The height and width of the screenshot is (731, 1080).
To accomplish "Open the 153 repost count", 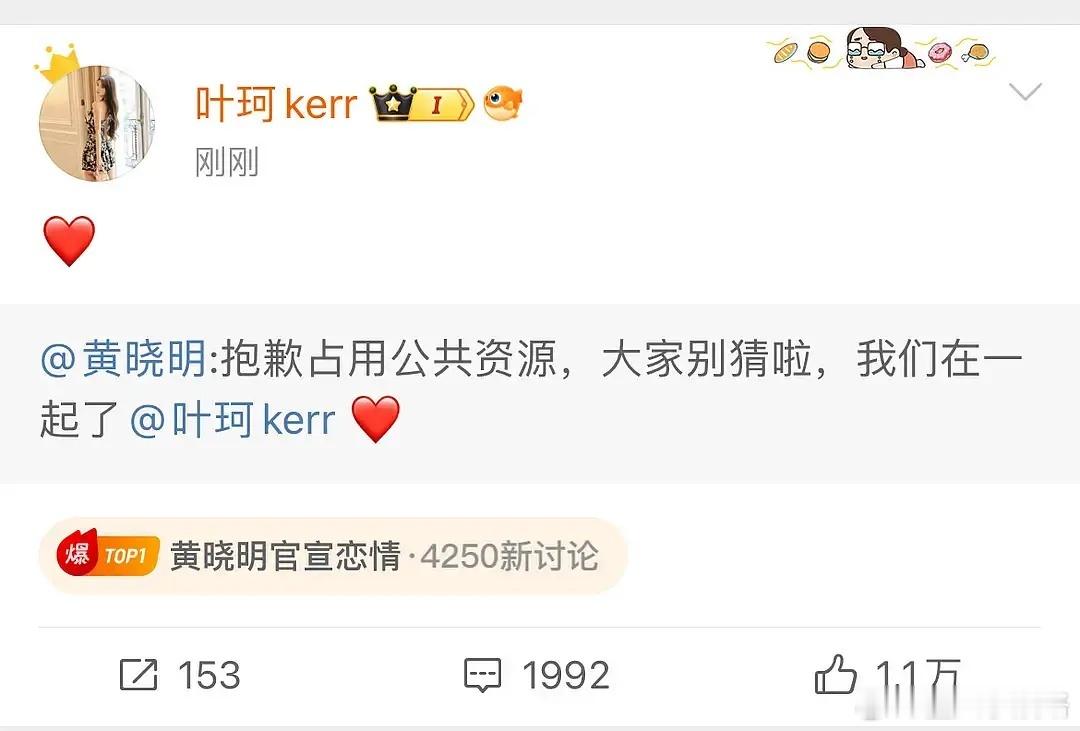I will [x=209, y=675].
